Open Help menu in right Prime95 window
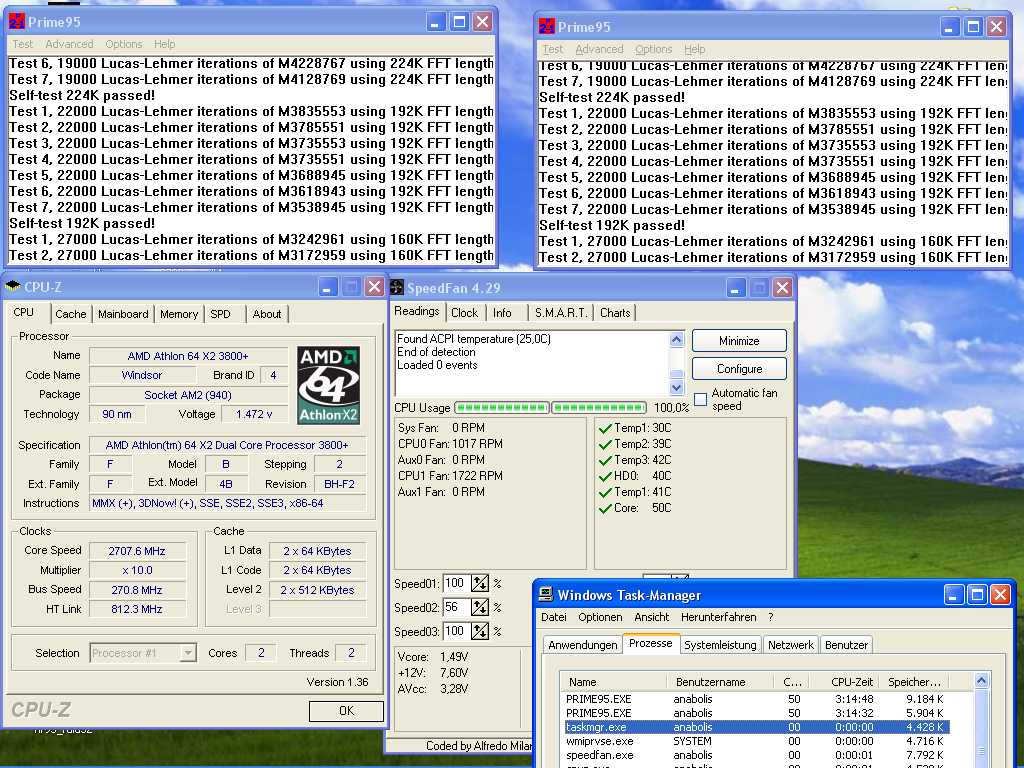The image size is (1024, 768). tap(694, 49)
